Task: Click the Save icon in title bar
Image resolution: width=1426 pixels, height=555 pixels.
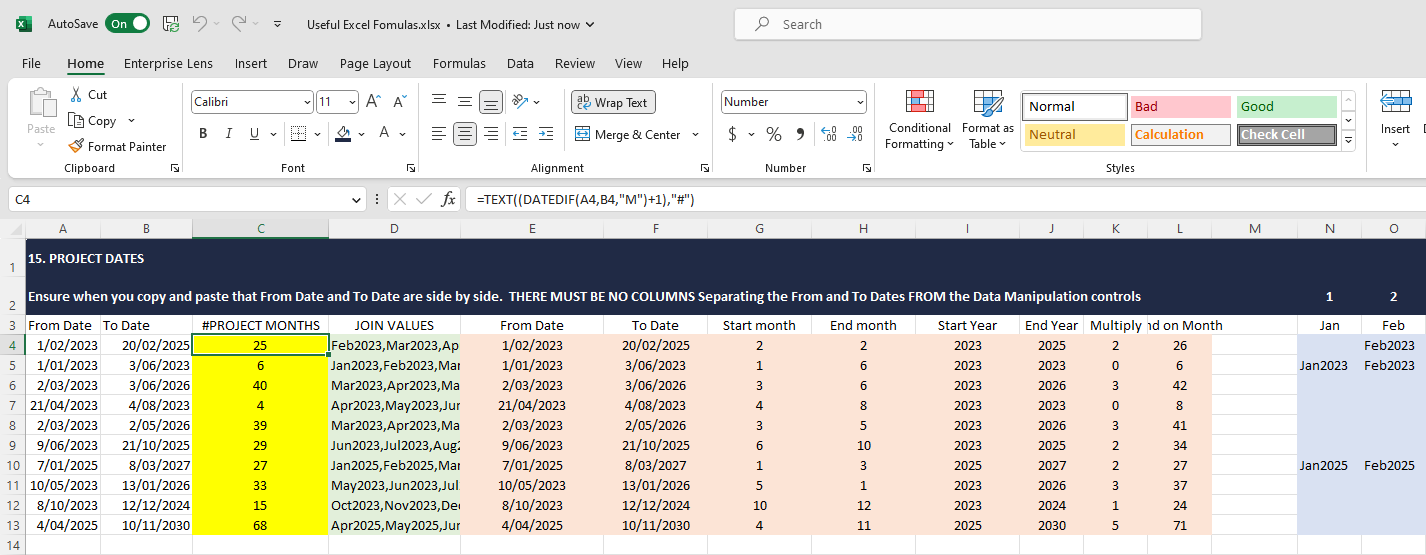Action: click(x=171, y=24)
